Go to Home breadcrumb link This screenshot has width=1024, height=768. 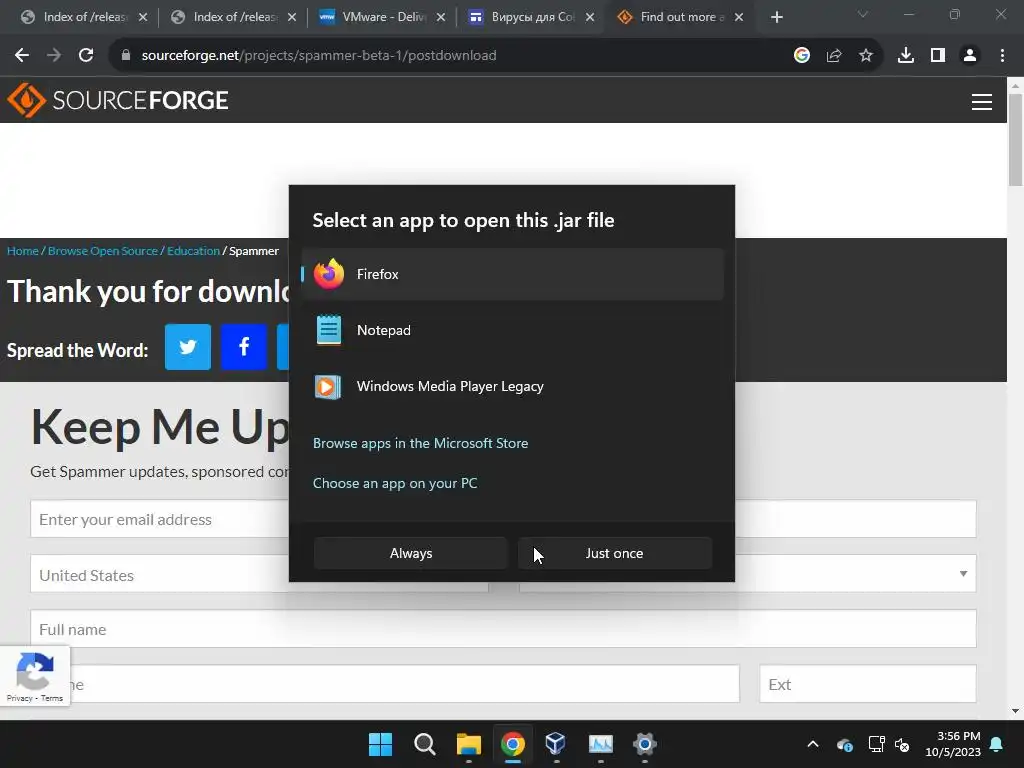[x=23, y=251]
